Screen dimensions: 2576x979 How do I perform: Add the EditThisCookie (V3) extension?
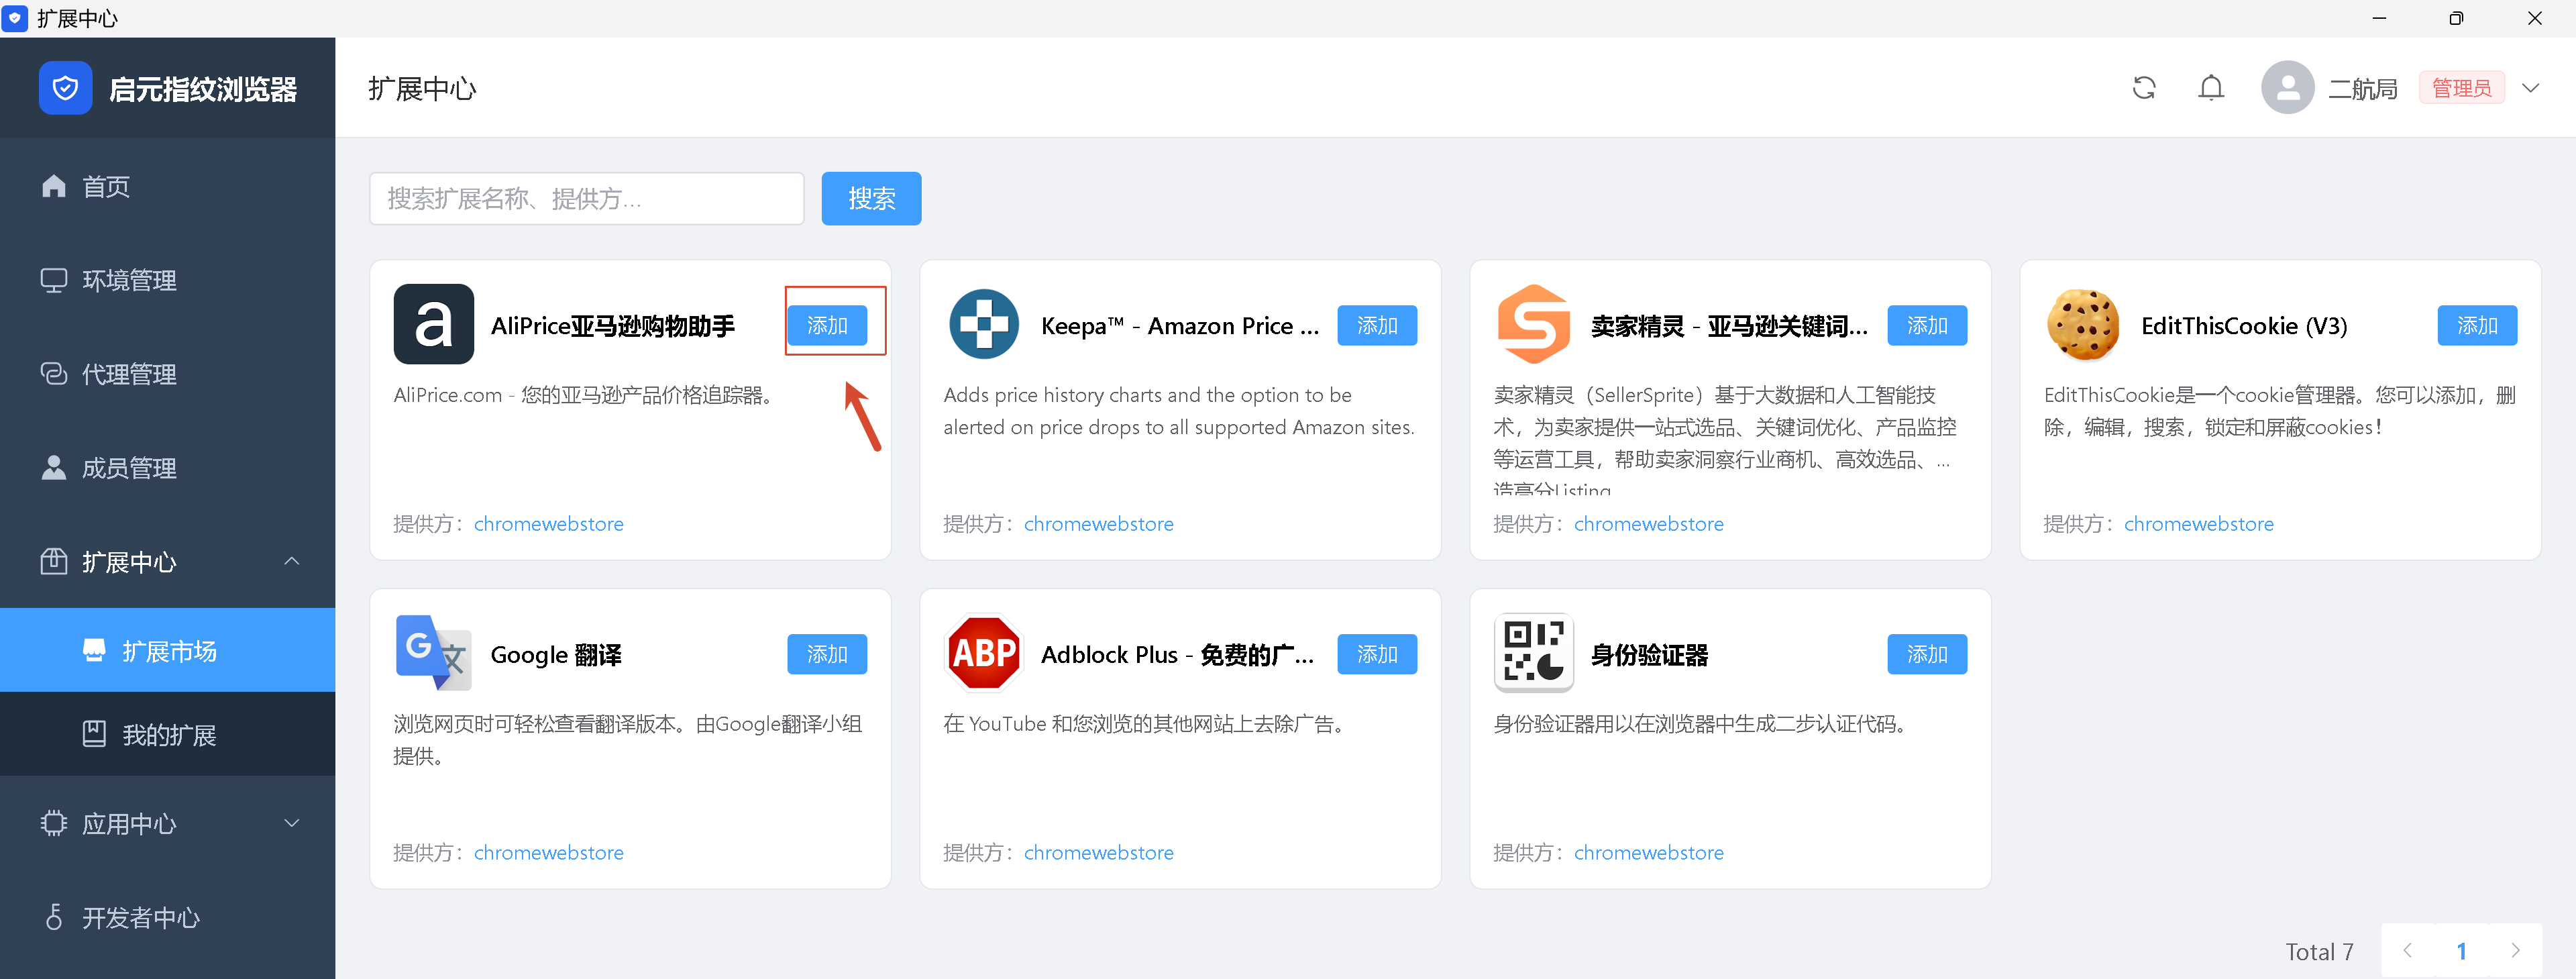2477,325
